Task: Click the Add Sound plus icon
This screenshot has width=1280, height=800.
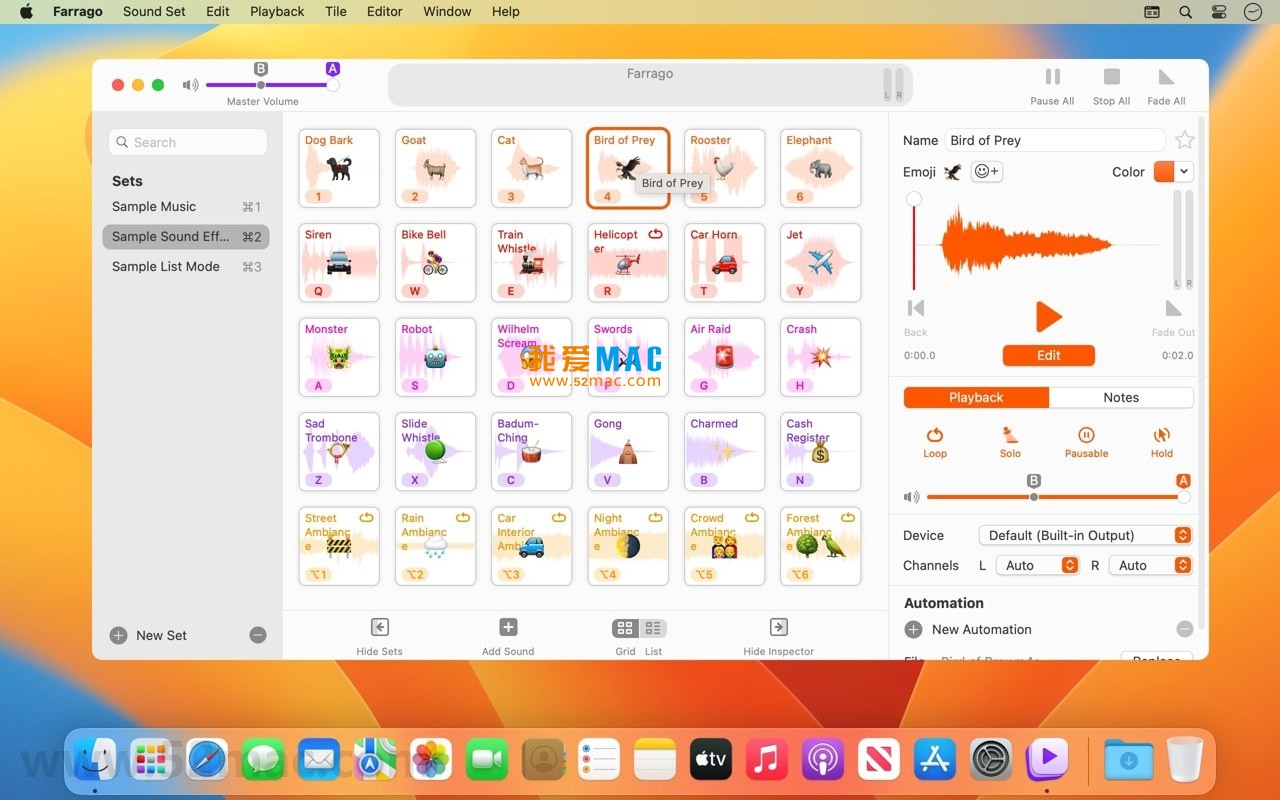Action: pyautogui.click(x=508, y=627)
